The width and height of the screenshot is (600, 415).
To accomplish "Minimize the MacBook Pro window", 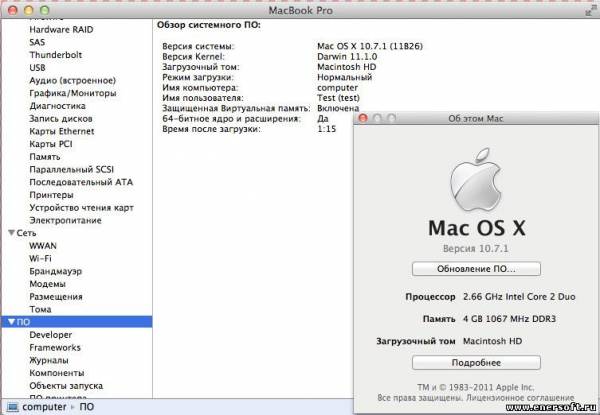I will pos(29,10).
